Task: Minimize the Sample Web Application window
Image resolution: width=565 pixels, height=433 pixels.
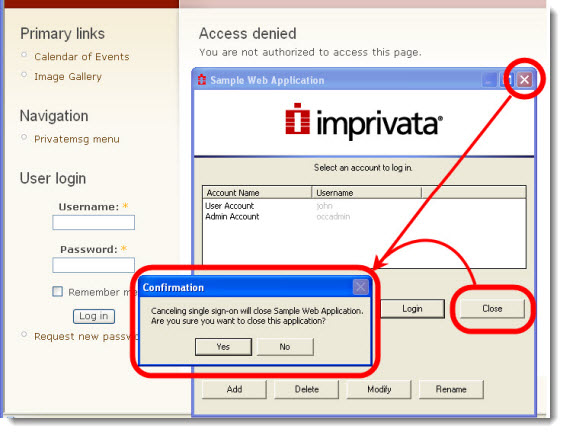Action: click(x=489, y=80)
